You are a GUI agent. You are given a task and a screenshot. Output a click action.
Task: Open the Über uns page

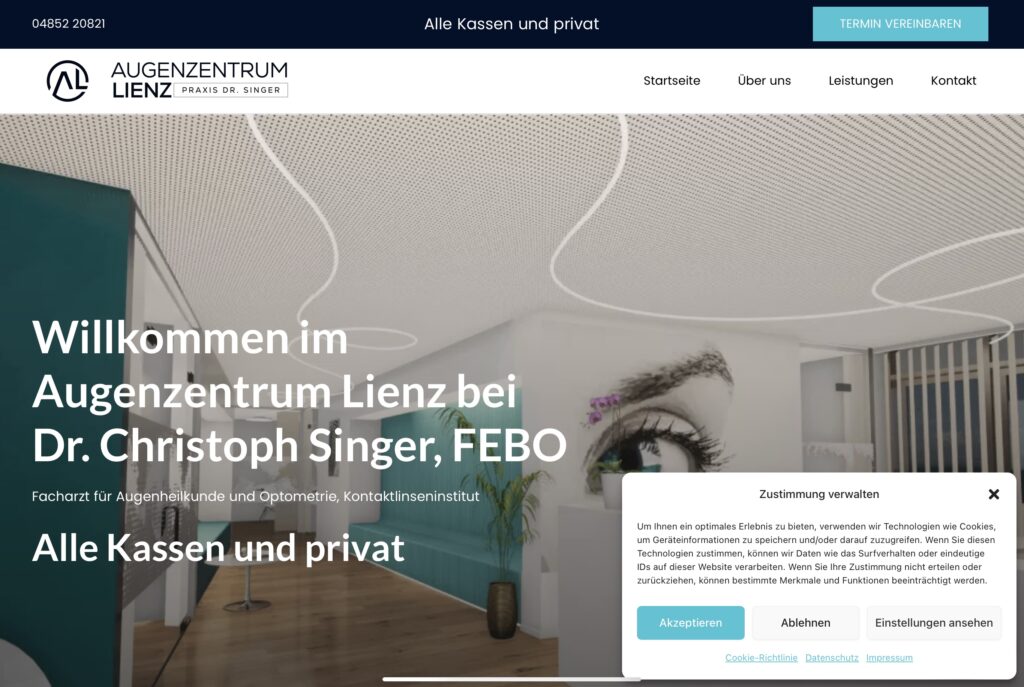click(x=764, y=81)
